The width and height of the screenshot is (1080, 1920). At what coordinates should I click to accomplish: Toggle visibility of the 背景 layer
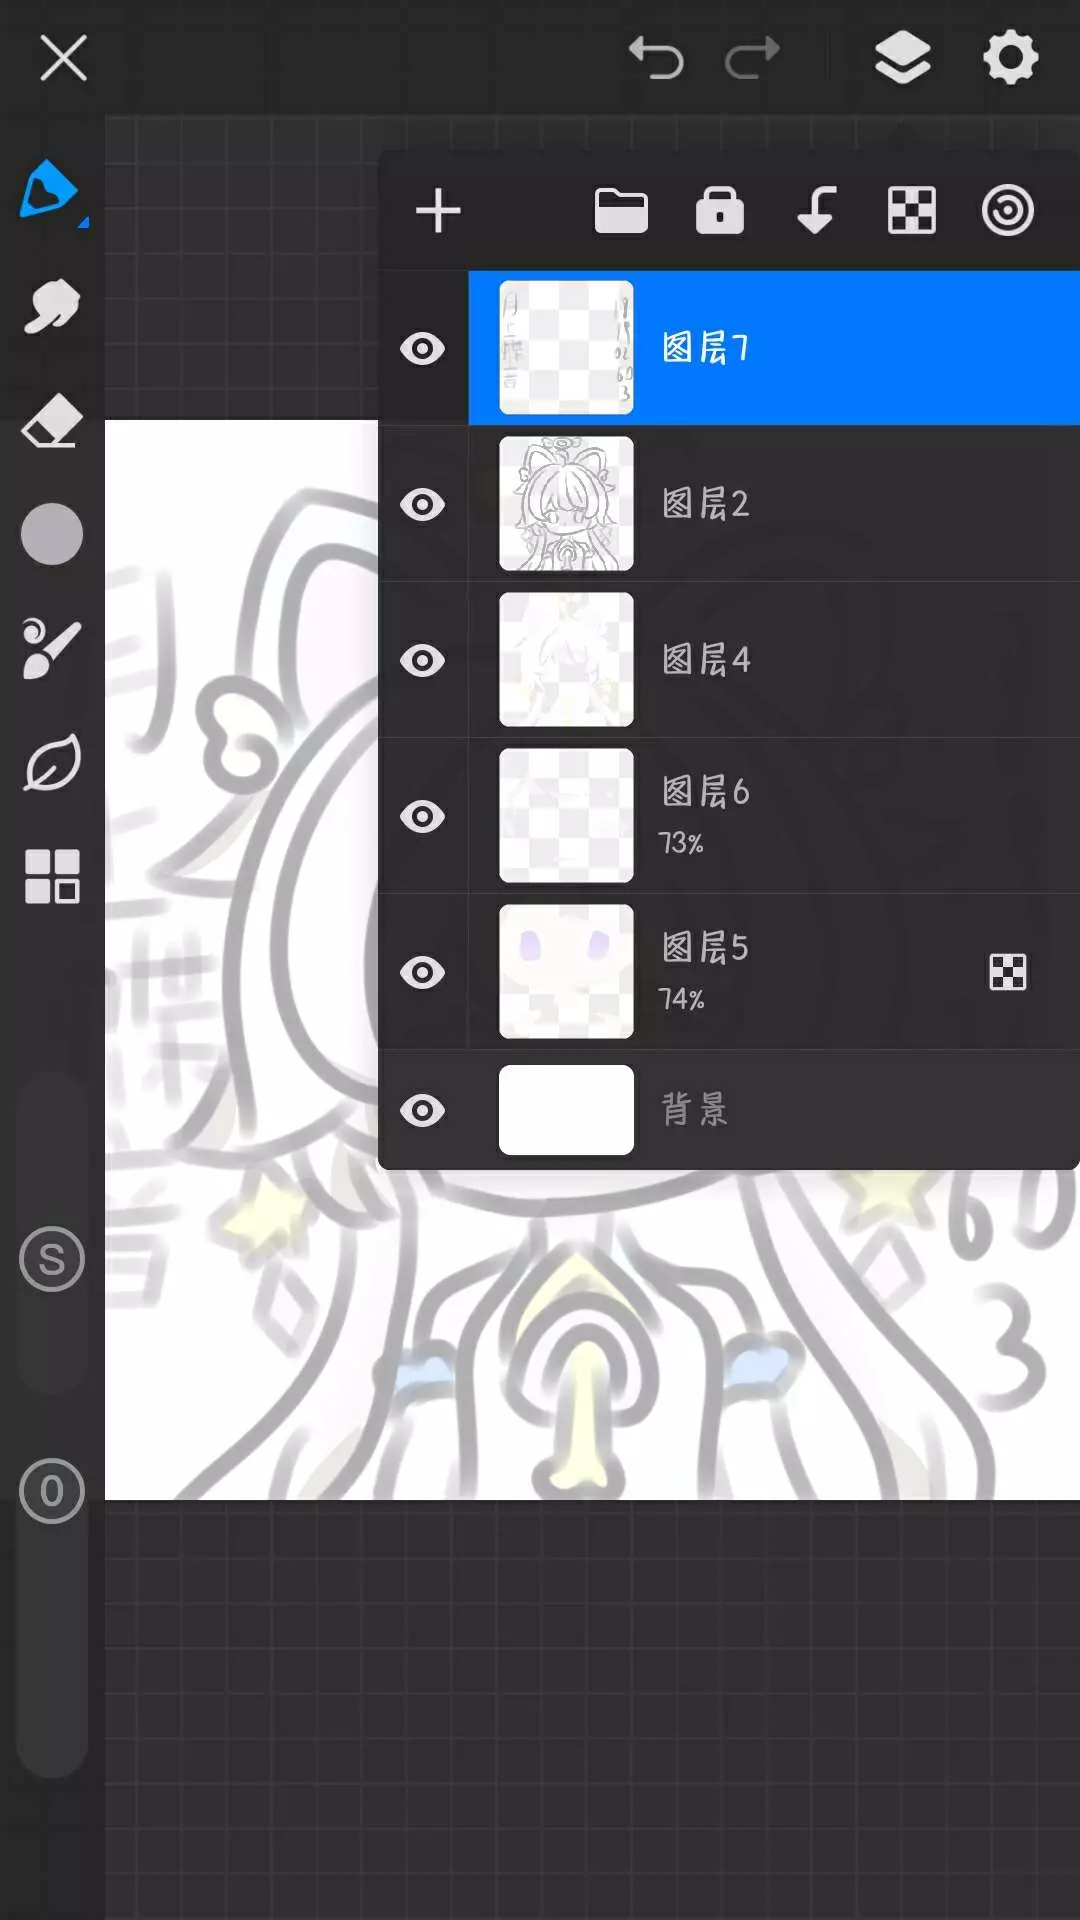coord(423,1111)
